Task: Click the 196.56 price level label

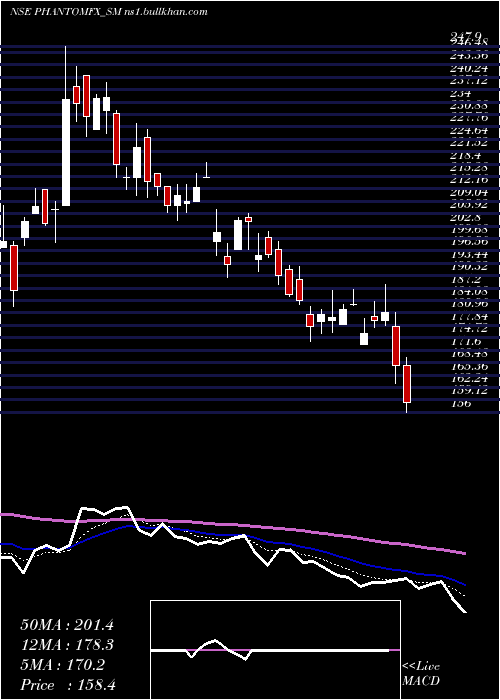Action: click(x=469, y=243)
